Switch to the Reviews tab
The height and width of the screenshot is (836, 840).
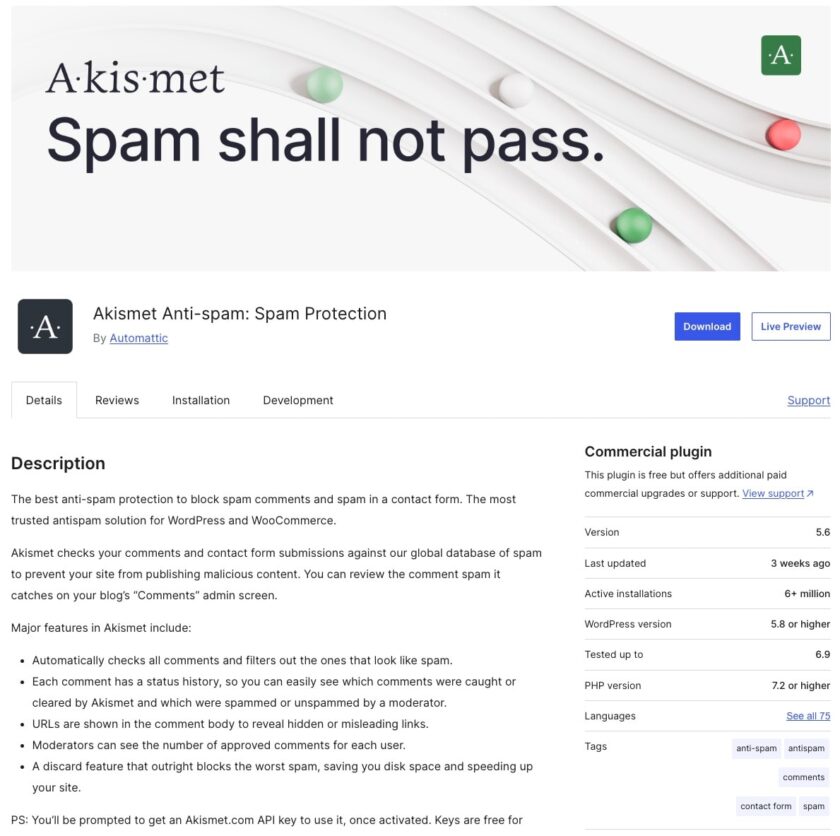click(x=117, y=400)
